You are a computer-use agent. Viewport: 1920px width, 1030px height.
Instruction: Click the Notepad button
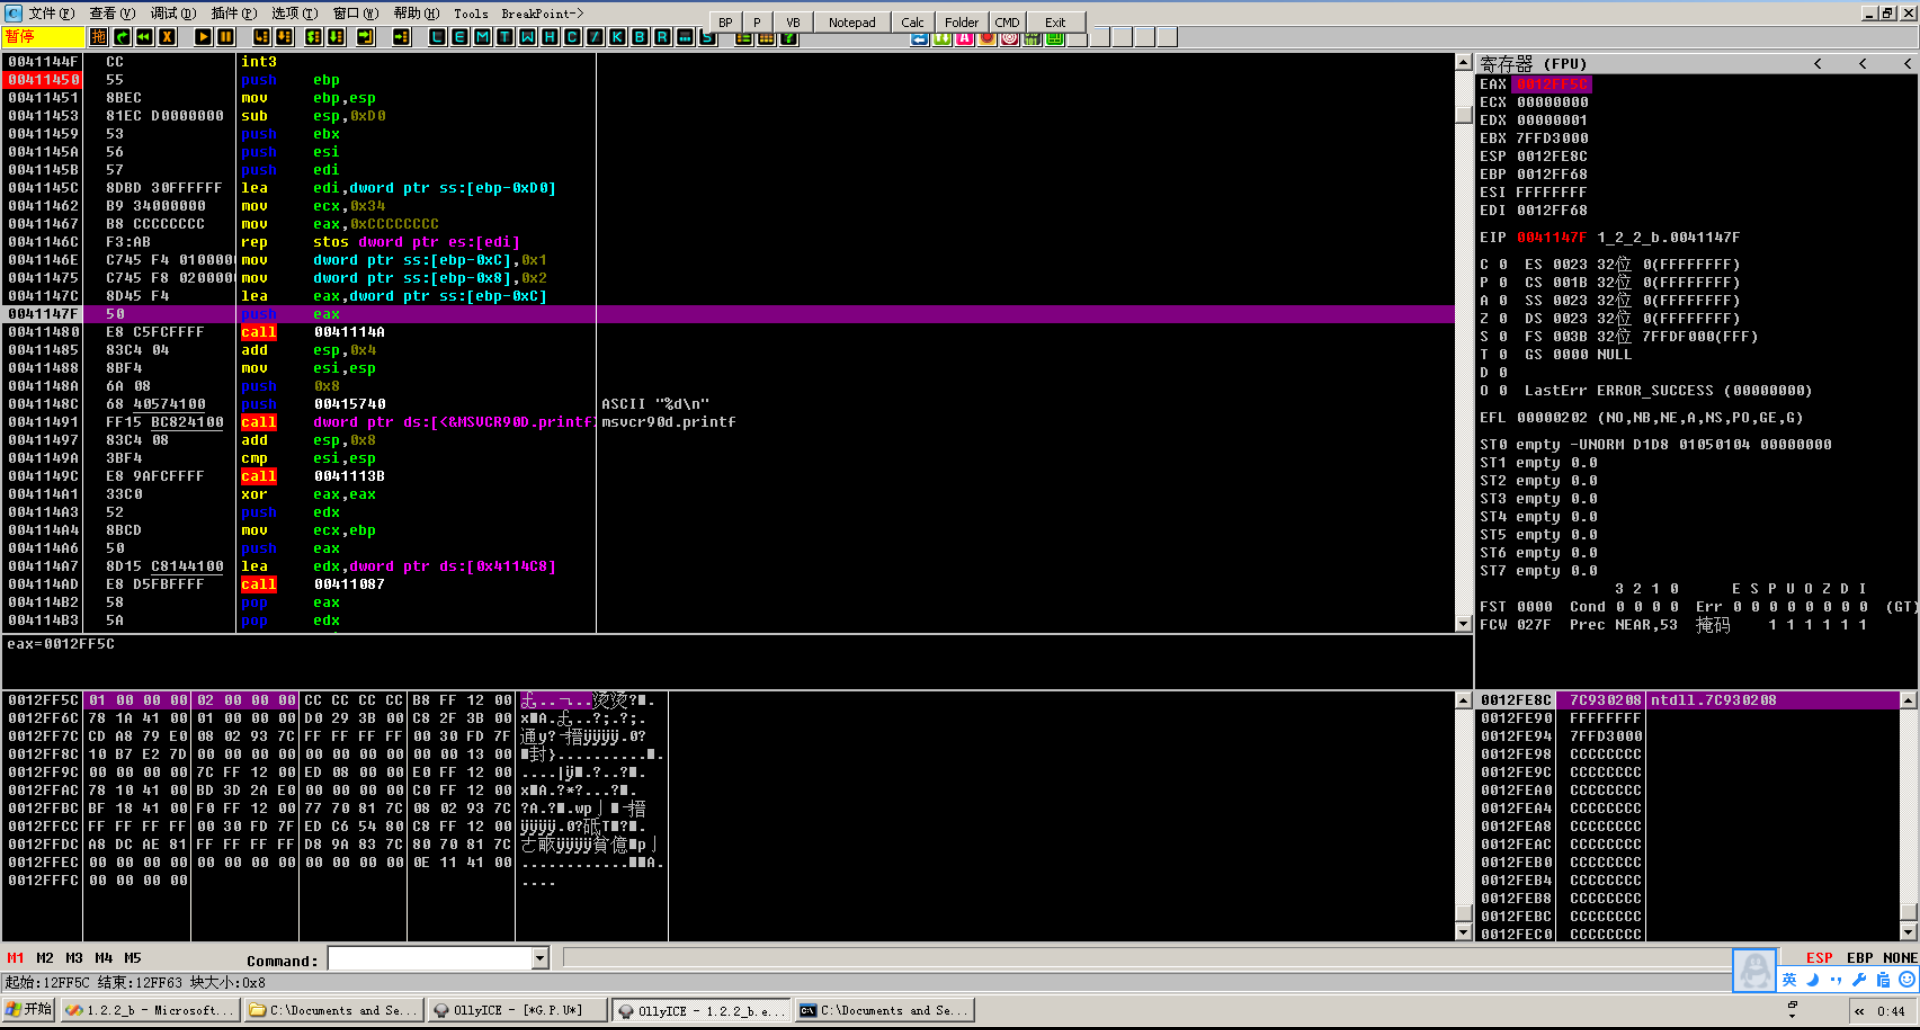(x=852, y=22)
